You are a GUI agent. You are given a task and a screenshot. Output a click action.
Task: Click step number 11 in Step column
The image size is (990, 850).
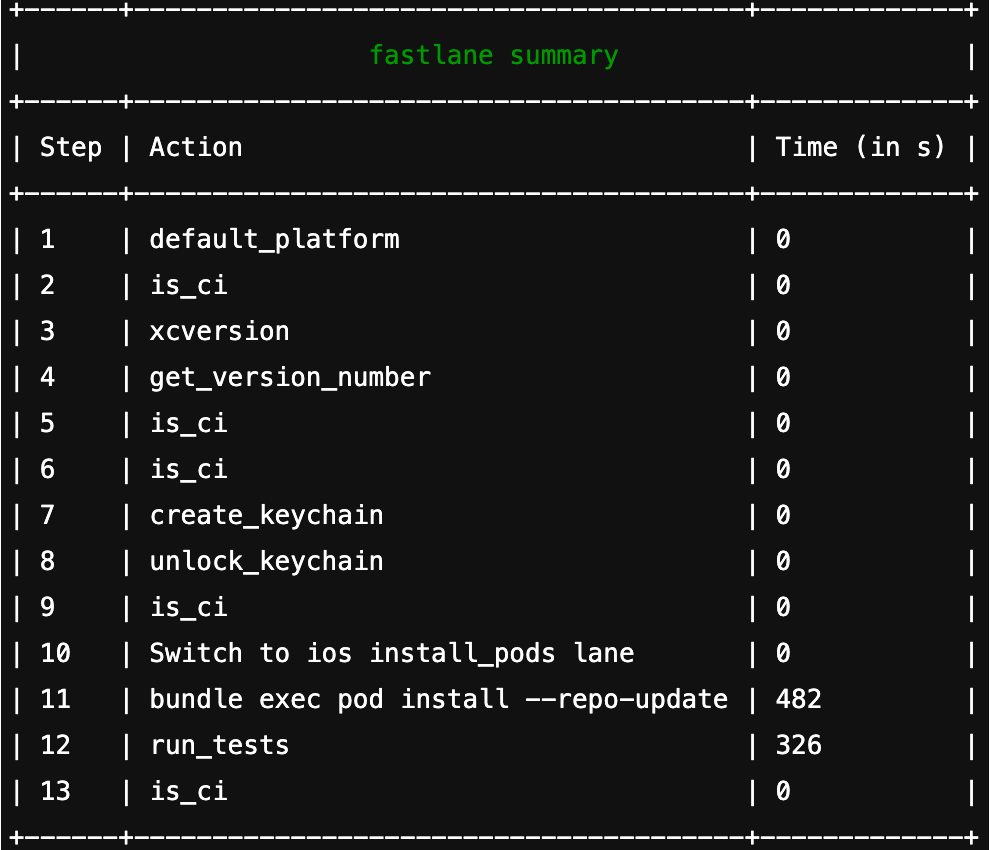[55, 699]
